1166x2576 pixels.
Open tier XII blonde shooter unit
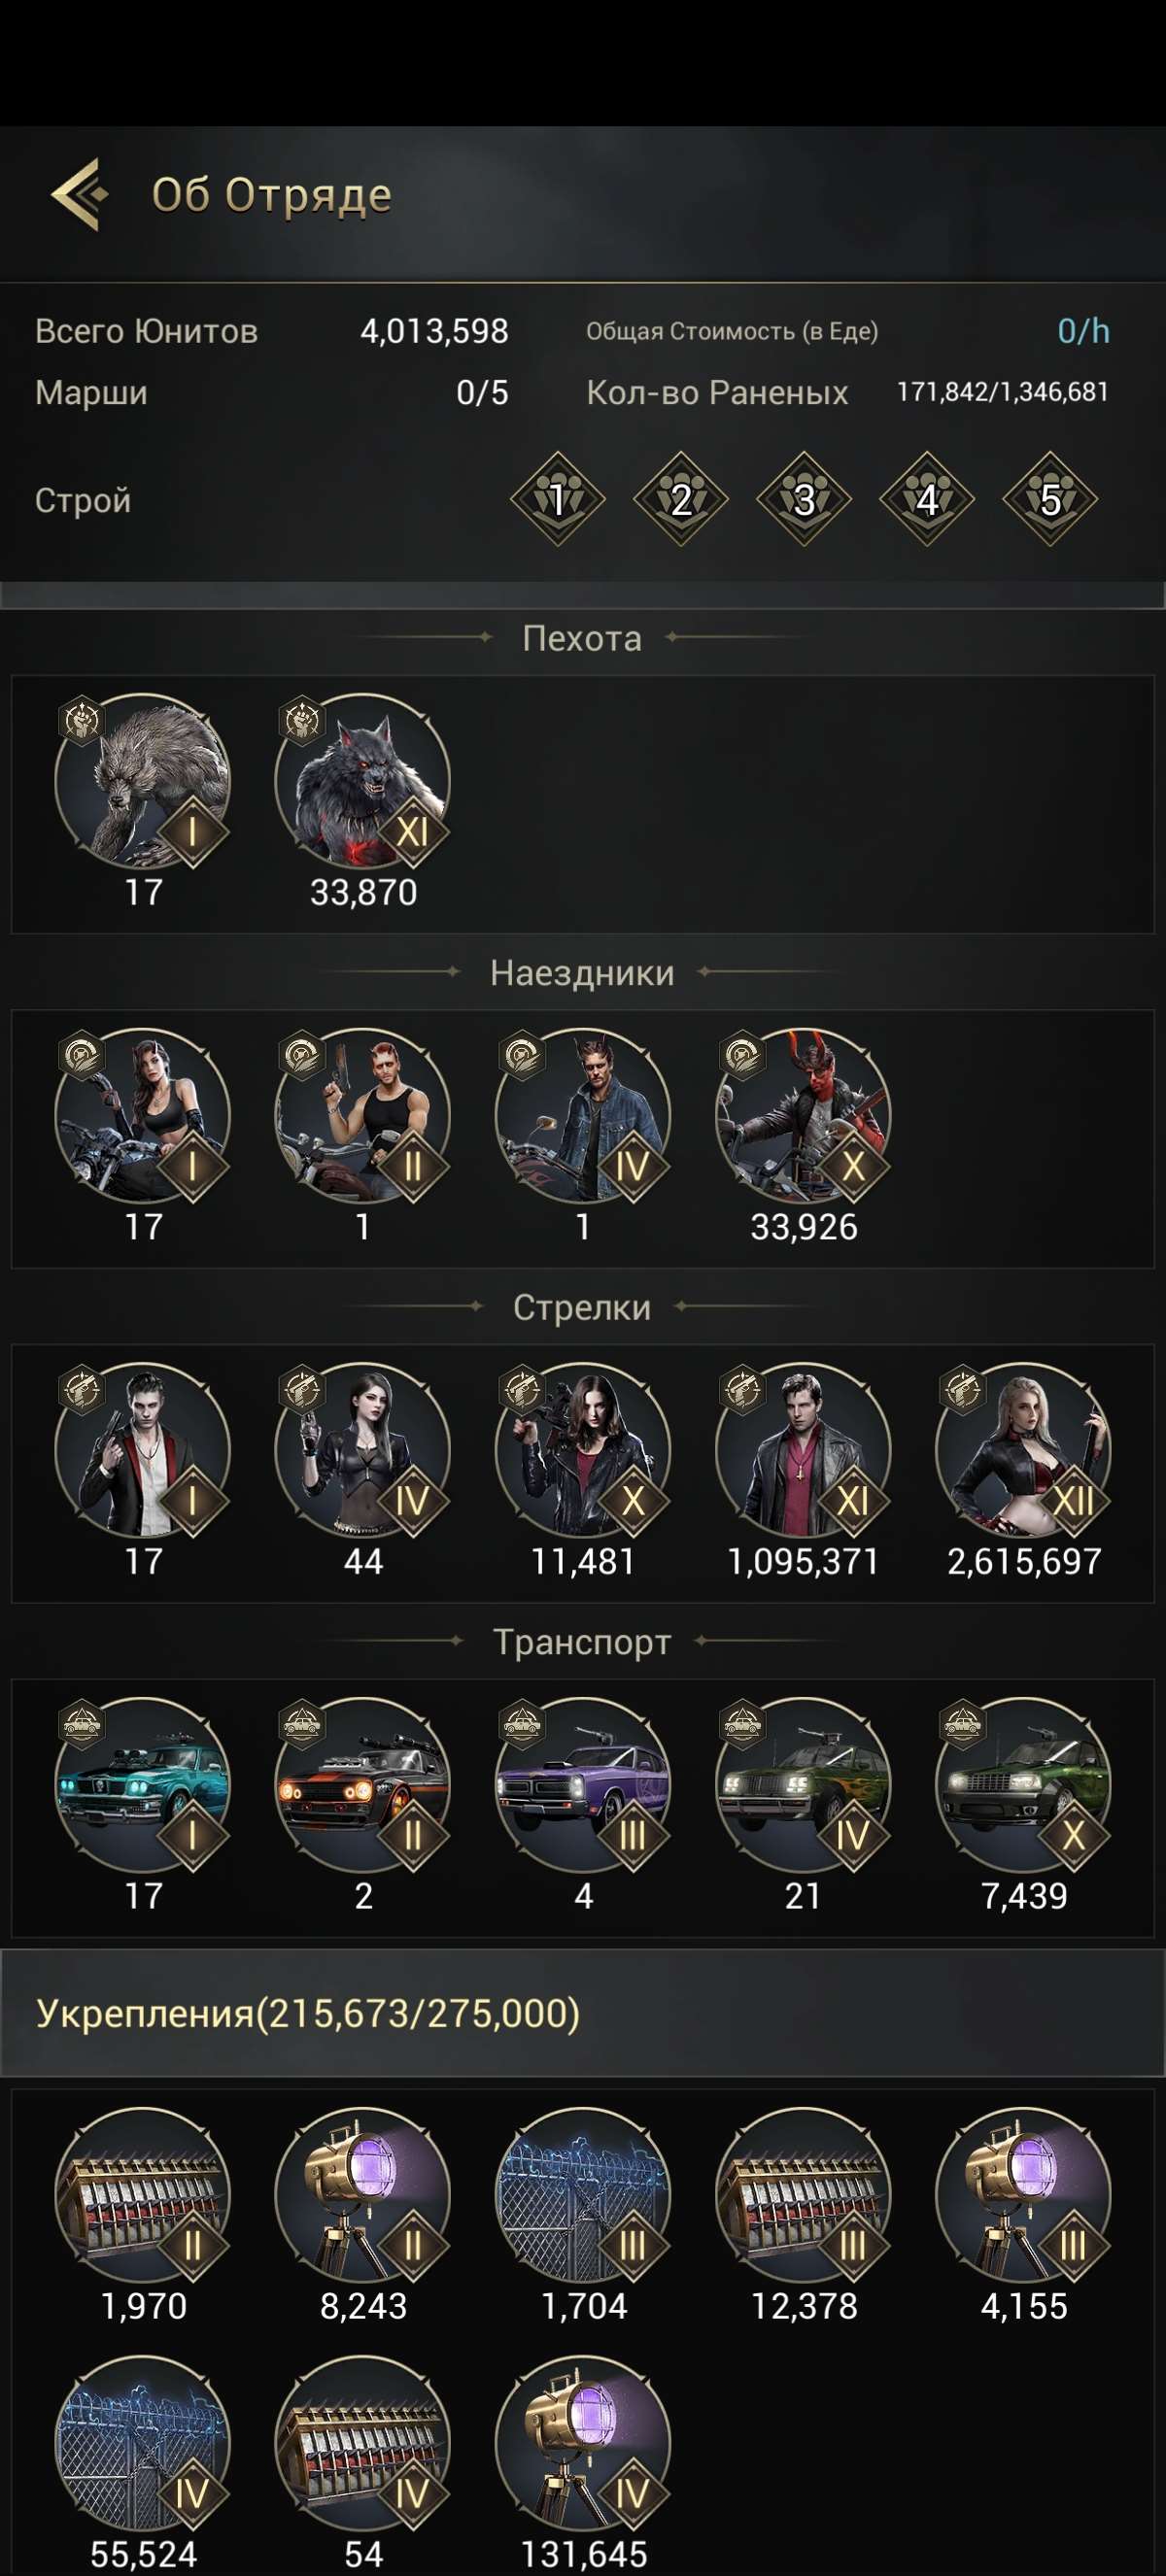pos(1023,1451)
